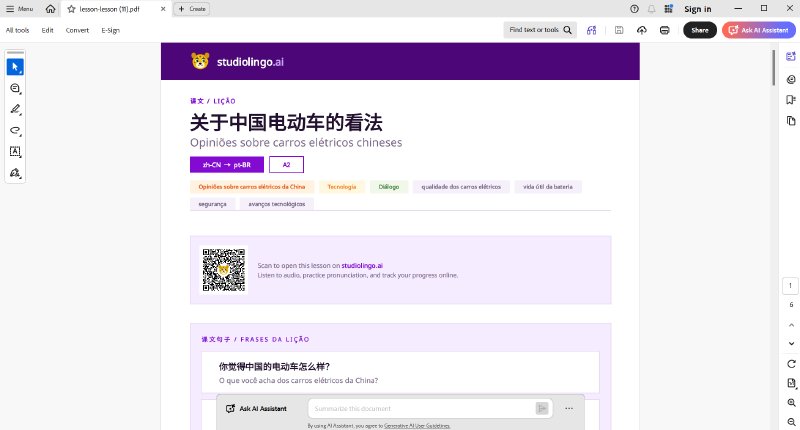Upload to cloud icon
Screen dimensions: 800x430
642,30
